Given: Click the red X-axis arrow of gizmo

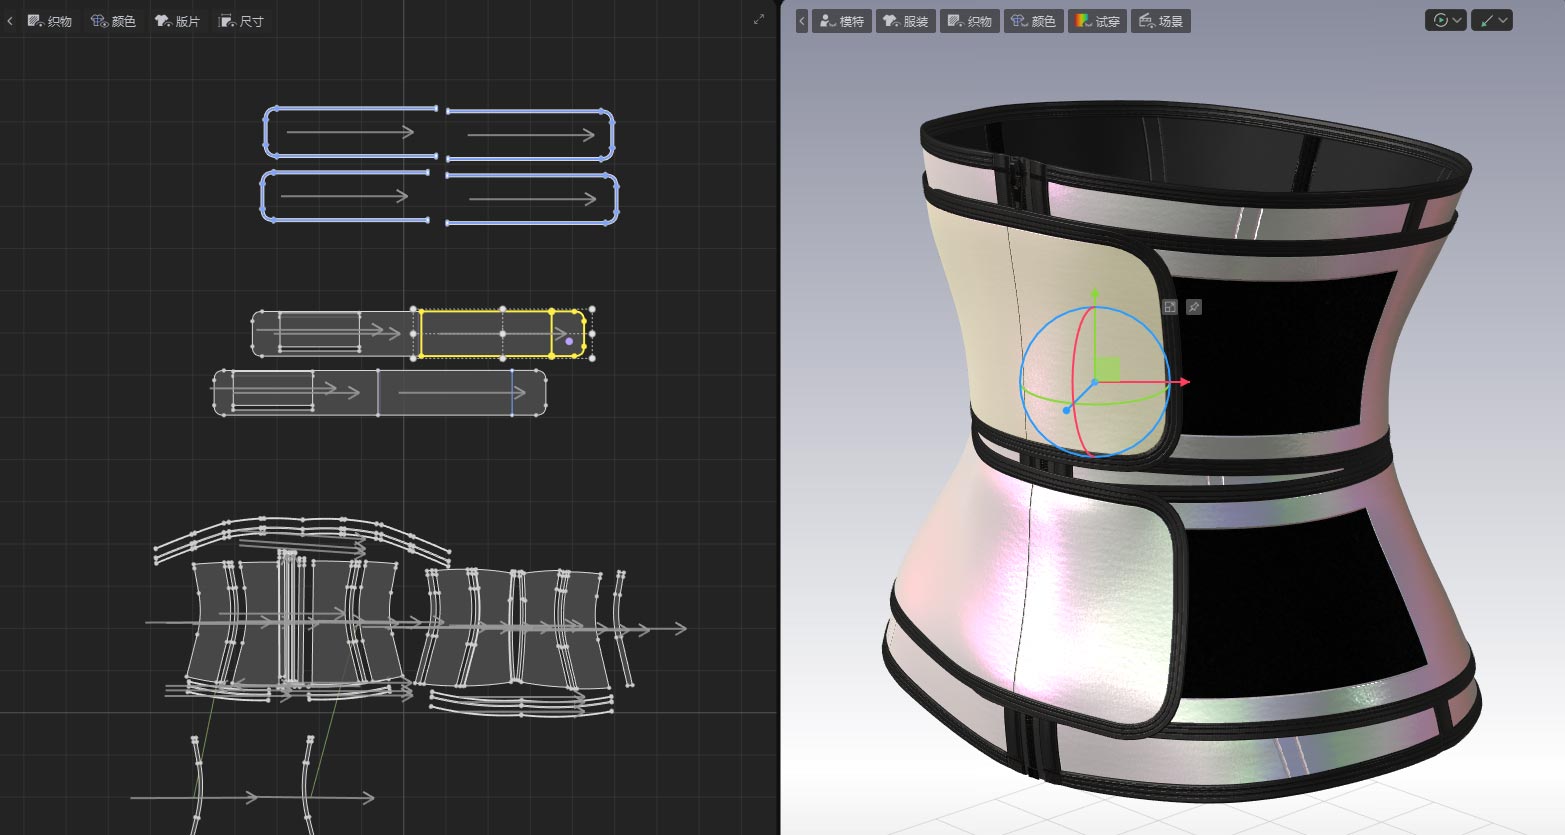Looking at the screenshot, I should (x=1182, y=382).
